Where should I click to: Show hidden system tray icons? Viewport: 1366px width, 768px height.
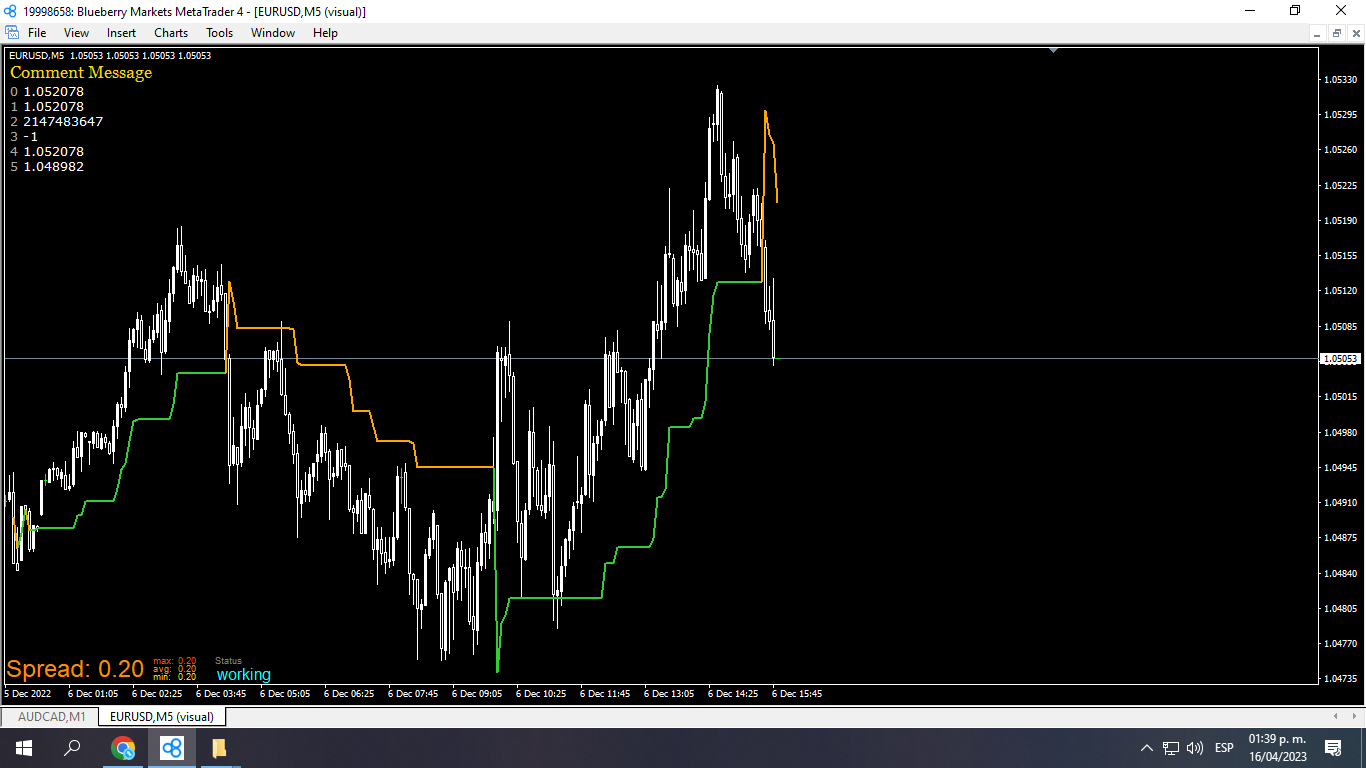tap(1147, 748)
